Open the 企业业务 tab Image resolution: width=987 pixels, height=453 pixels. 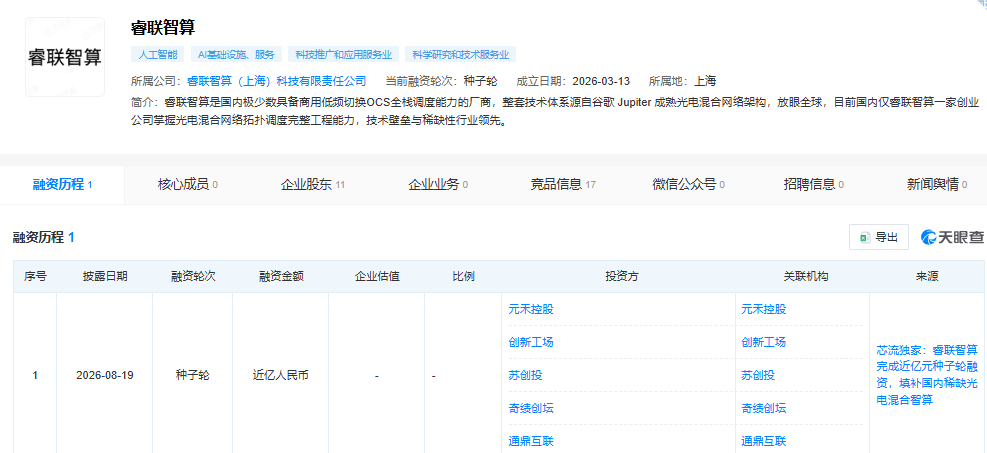437,185
